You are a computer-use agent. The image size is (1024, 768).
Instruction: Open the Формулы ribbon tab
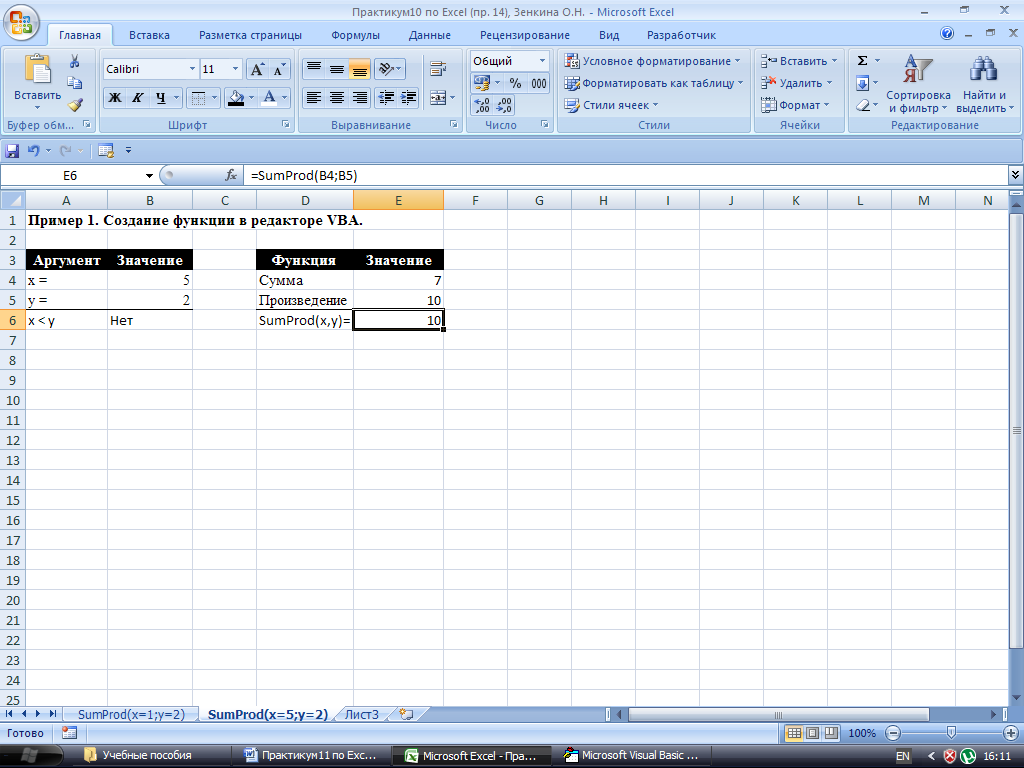(x=355, y=35)
